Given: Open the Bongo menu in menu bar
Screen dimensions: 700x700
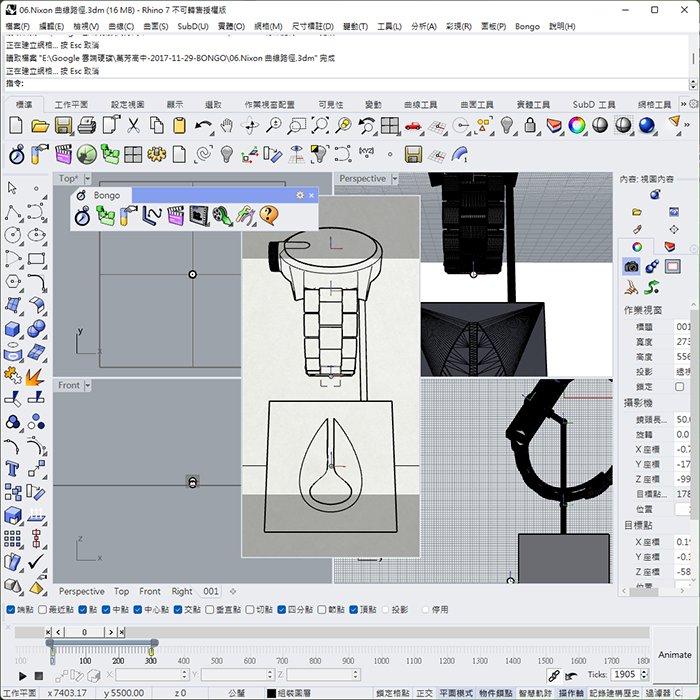Looking at the screenshot, I should (x=525, y=26).
